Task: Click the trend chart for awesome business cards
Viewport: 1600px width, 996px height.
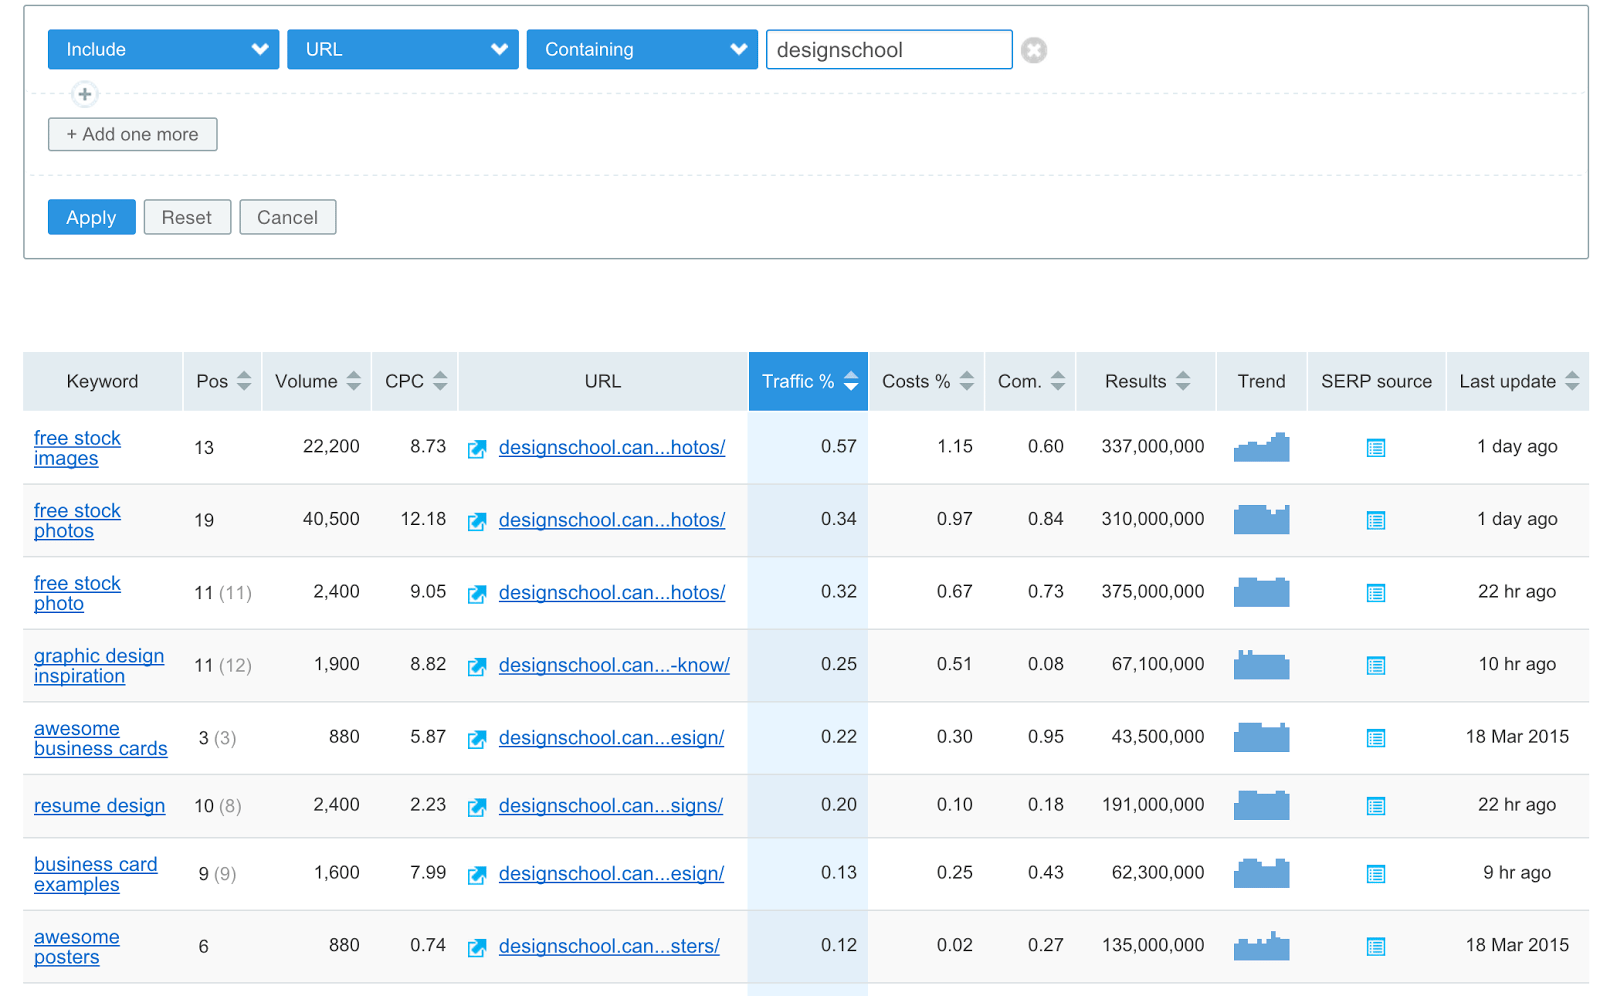Action: pyautogui.click(x=1261, y=737)
